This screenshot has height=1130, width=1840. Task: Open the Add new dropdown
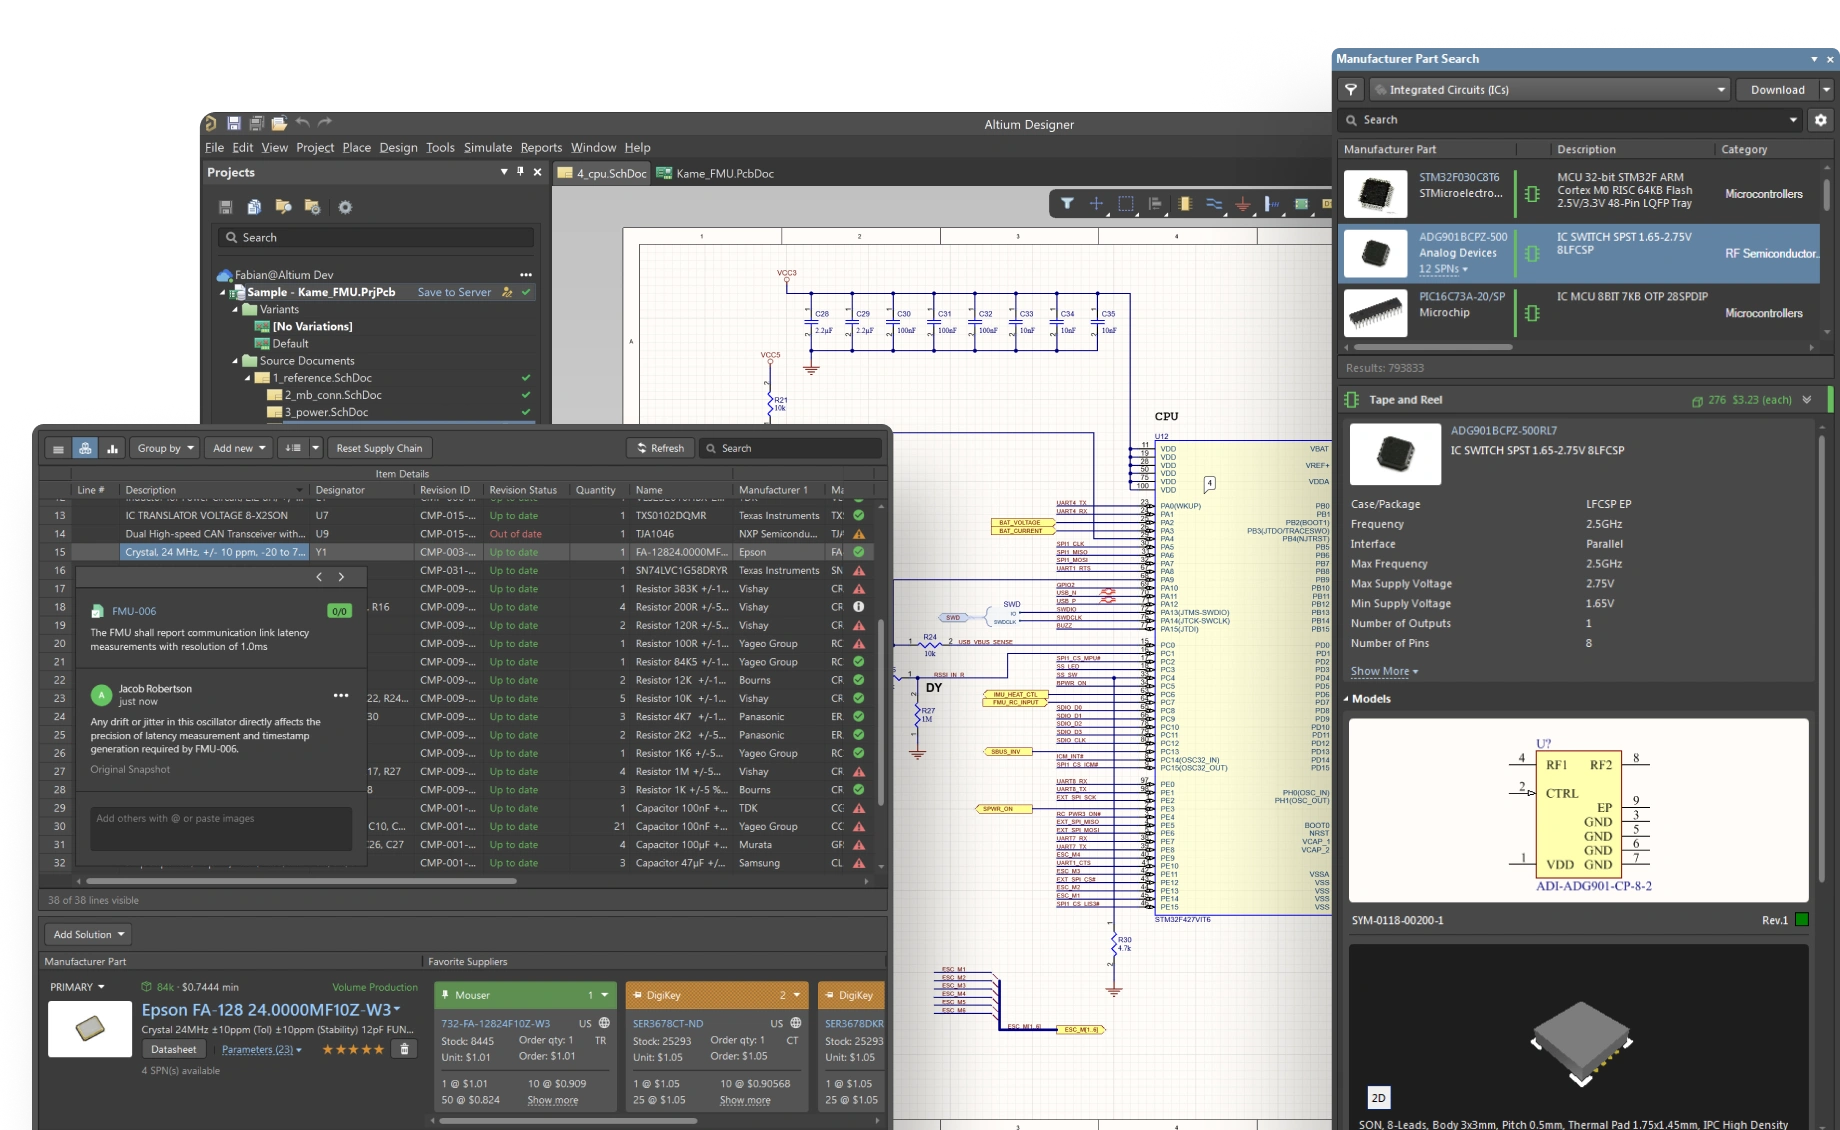tap(239, 449)
